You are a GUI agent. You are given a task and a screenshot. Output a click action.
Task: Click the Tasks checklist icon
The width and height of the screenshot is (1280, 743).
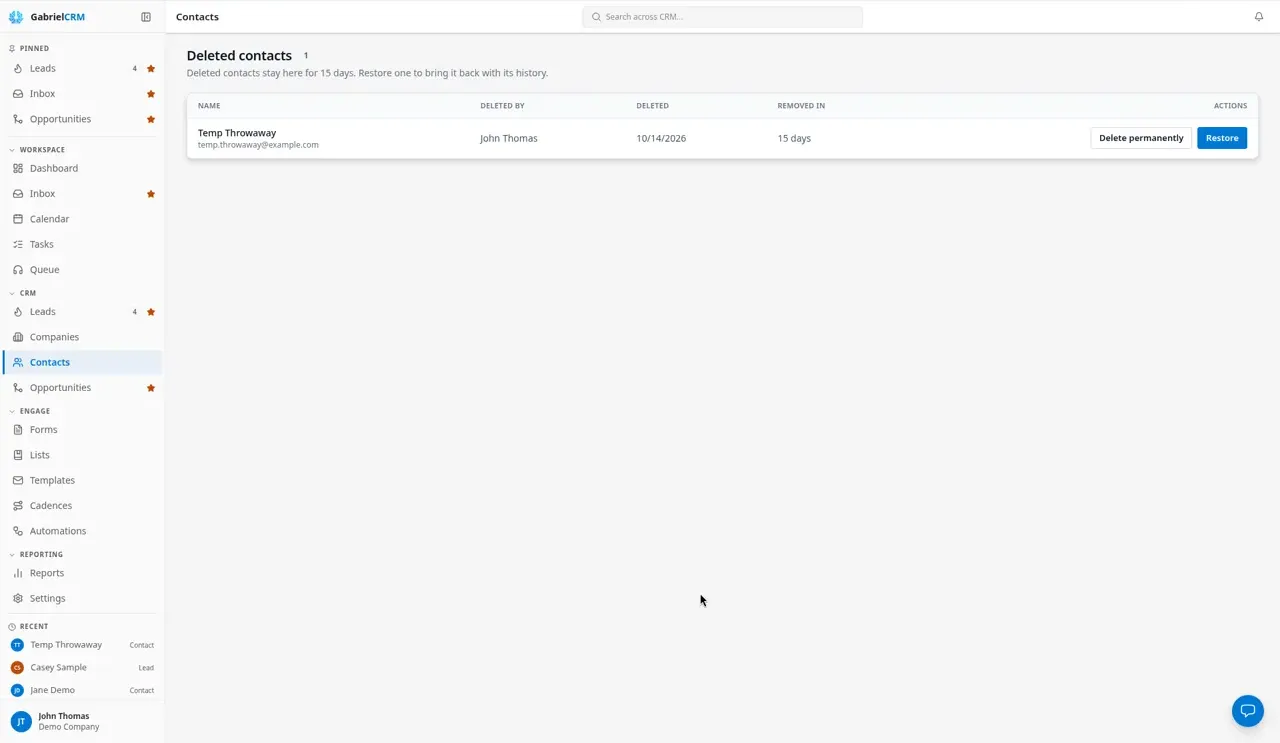(x=18, y=244)
